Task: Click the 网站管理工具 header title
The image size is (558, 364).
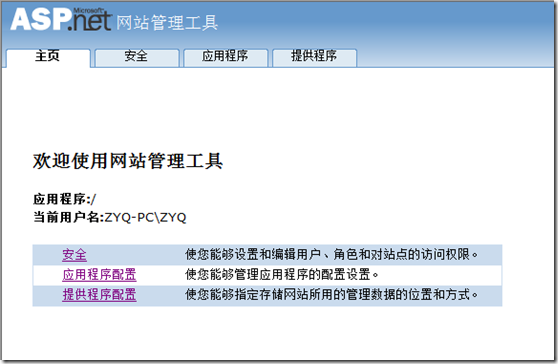Action: click(167, 23)
